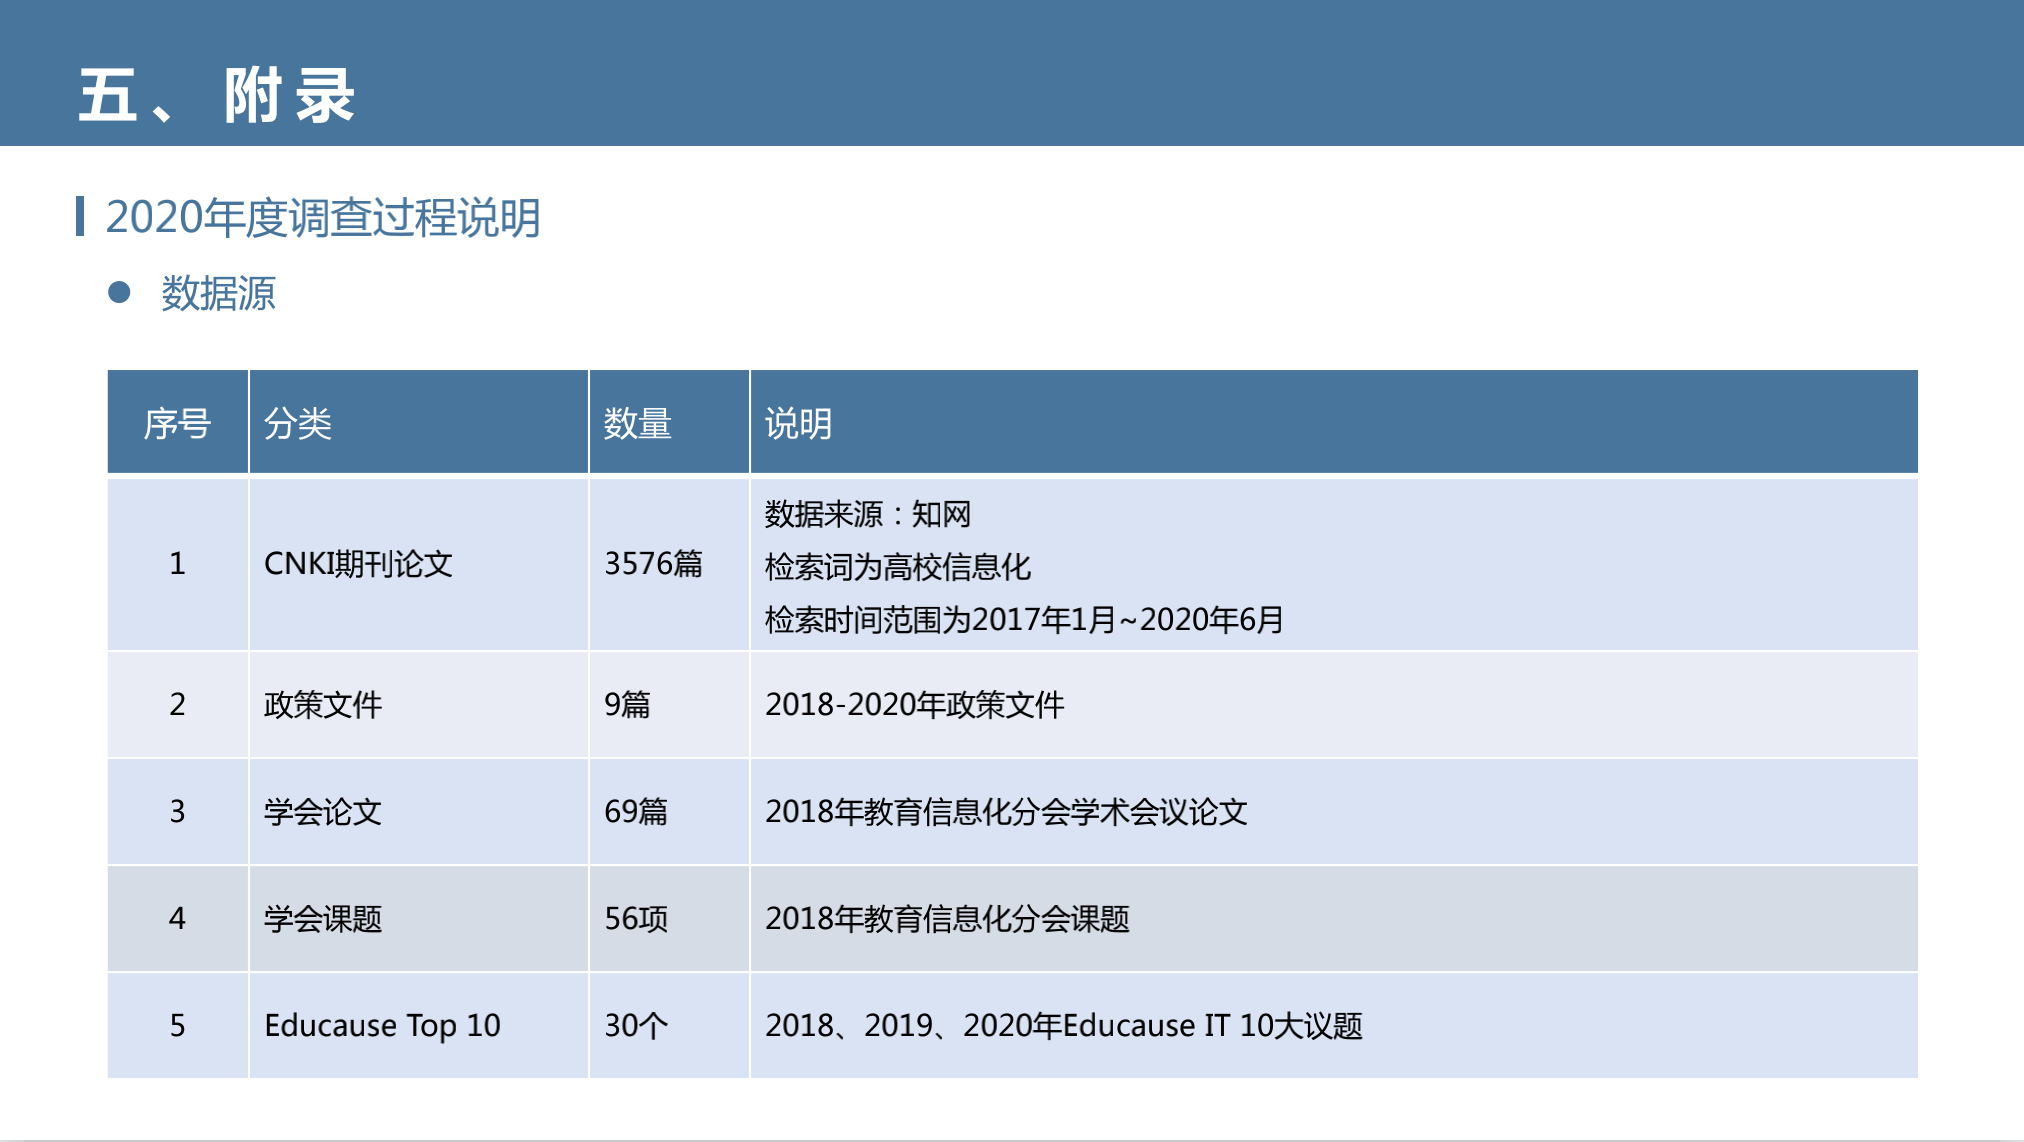This screenshot has width=2024, height=1142.
Task: Click the 说明 column header
Action: pyautogui.click(x=798, y=423)
